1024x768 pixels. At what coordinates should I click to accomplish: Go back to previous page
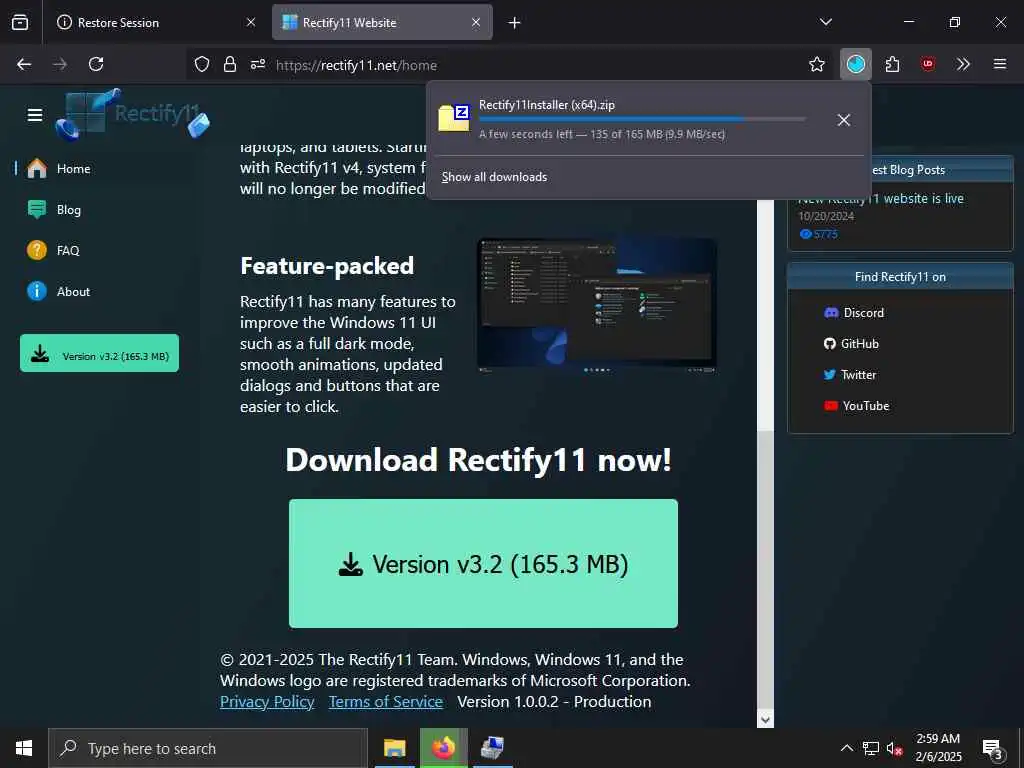point(24,64)
